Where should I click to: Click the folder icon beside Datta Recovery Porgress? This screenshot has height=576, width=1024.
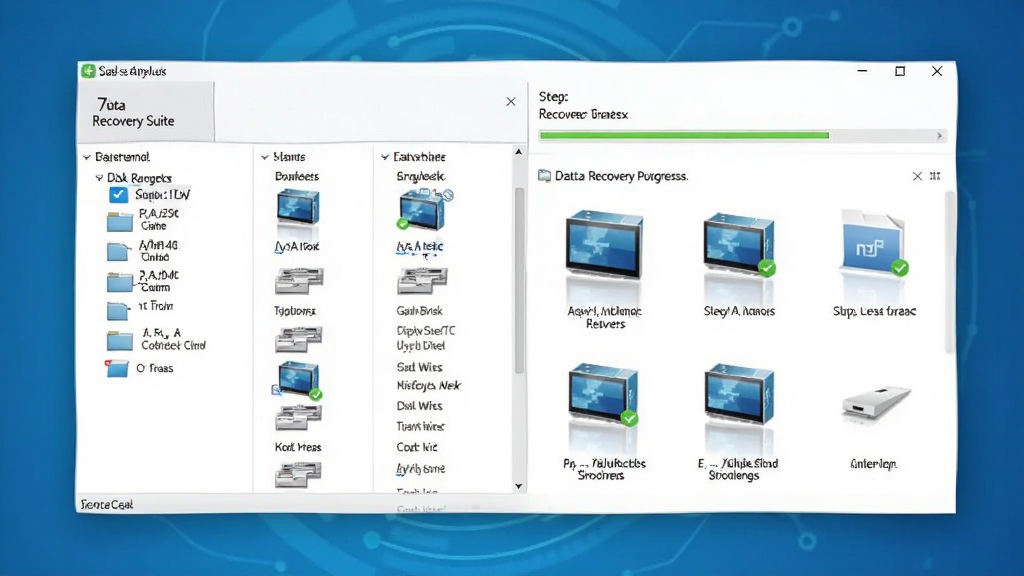click(x=544, y=176)
